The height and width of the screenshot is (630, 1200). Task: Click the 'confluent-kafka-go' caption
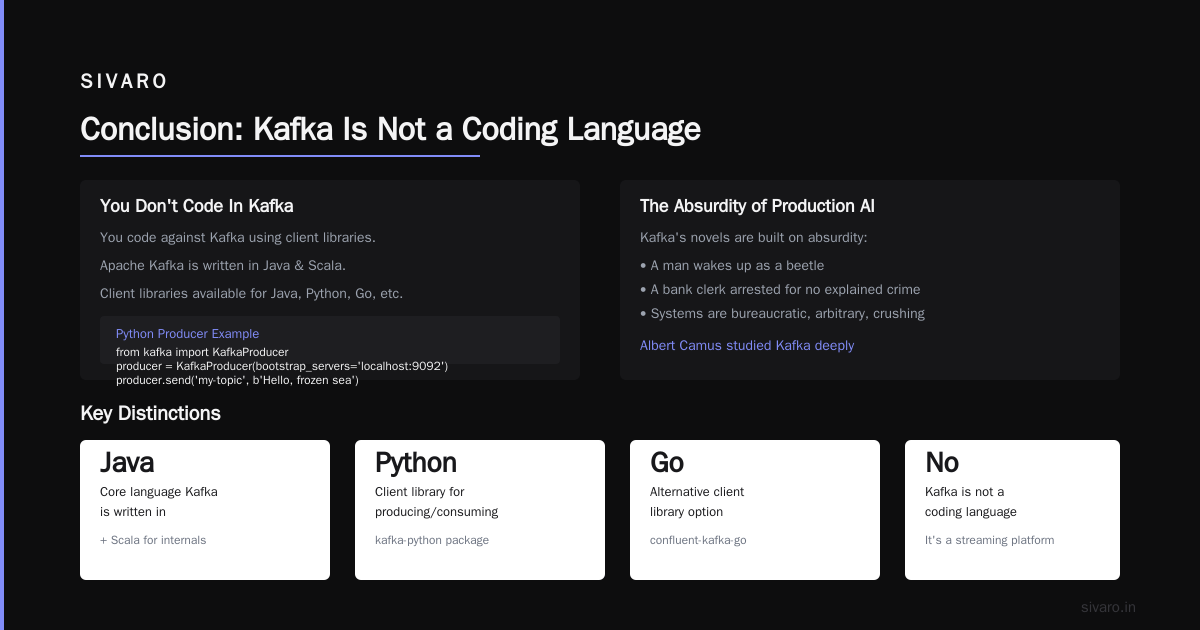point(698,540)
